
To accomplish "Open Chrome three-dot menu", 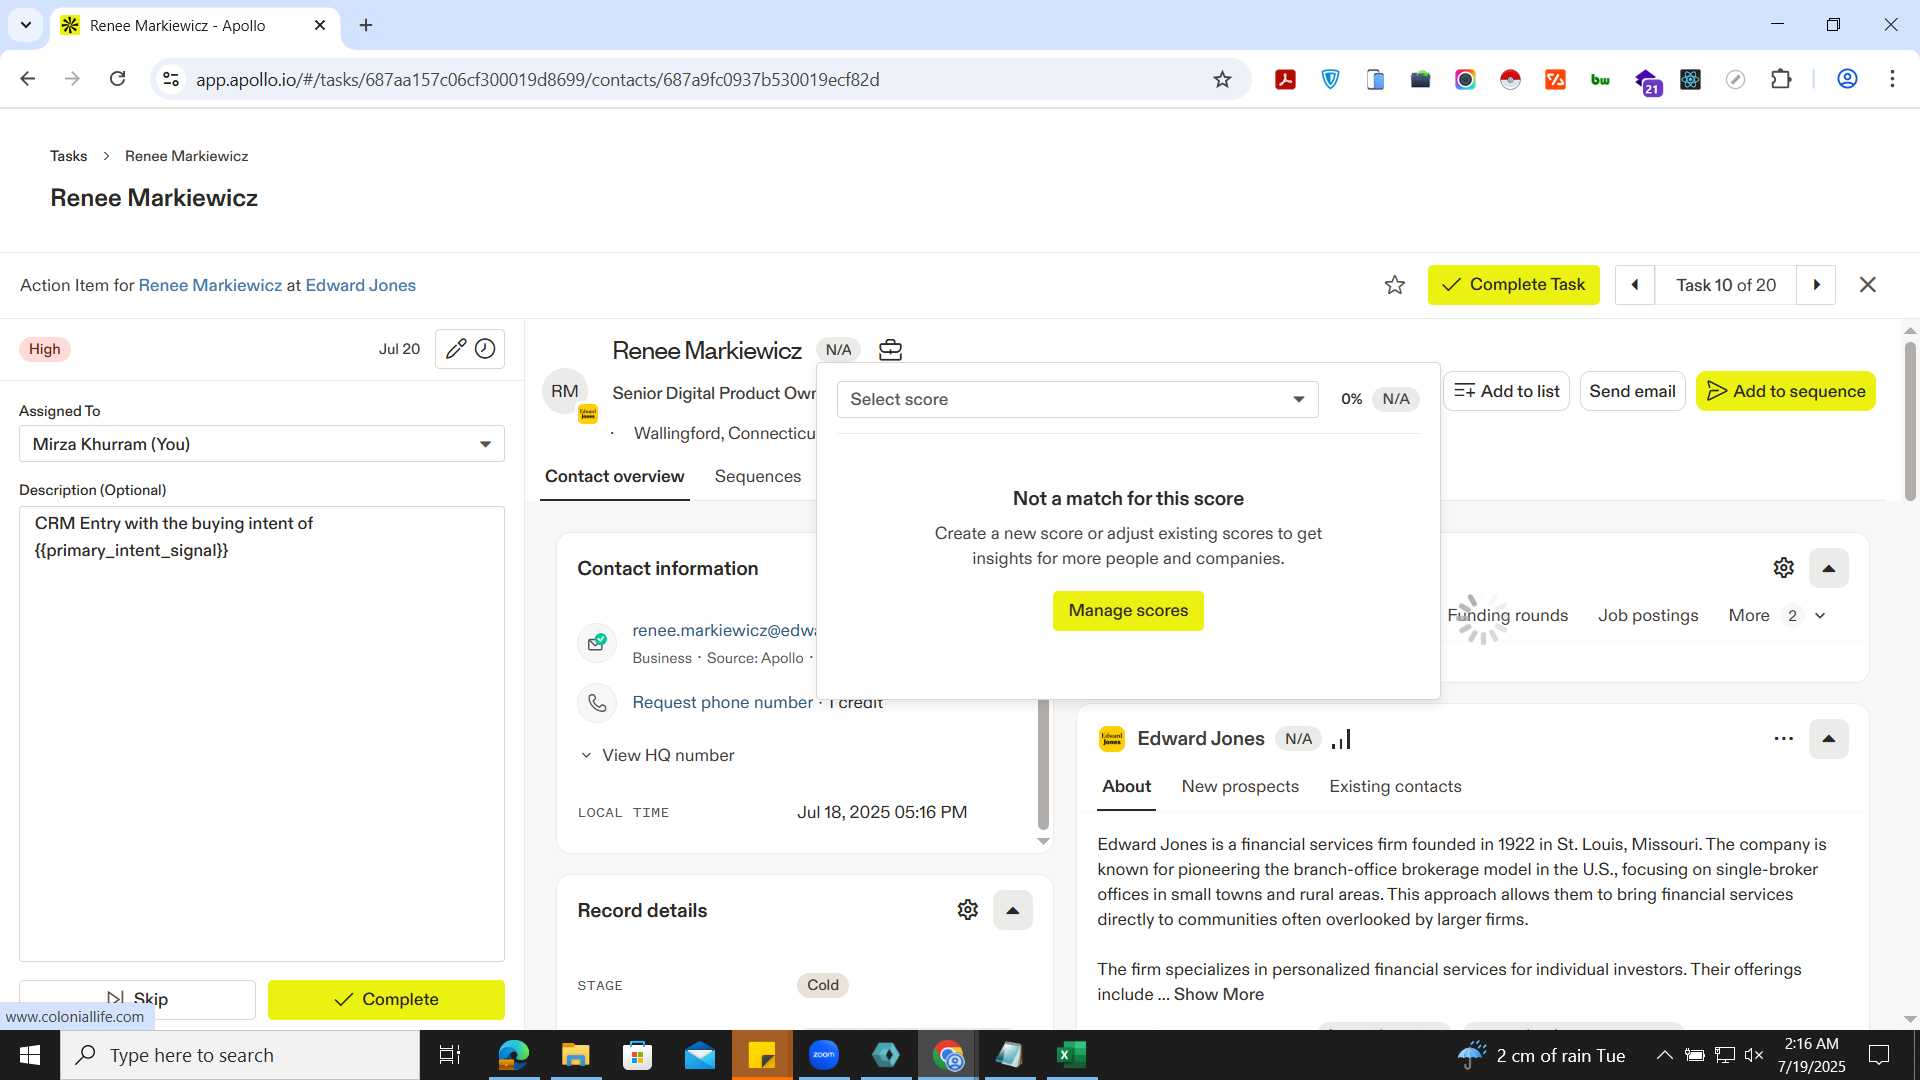I will coord(1892,80).
